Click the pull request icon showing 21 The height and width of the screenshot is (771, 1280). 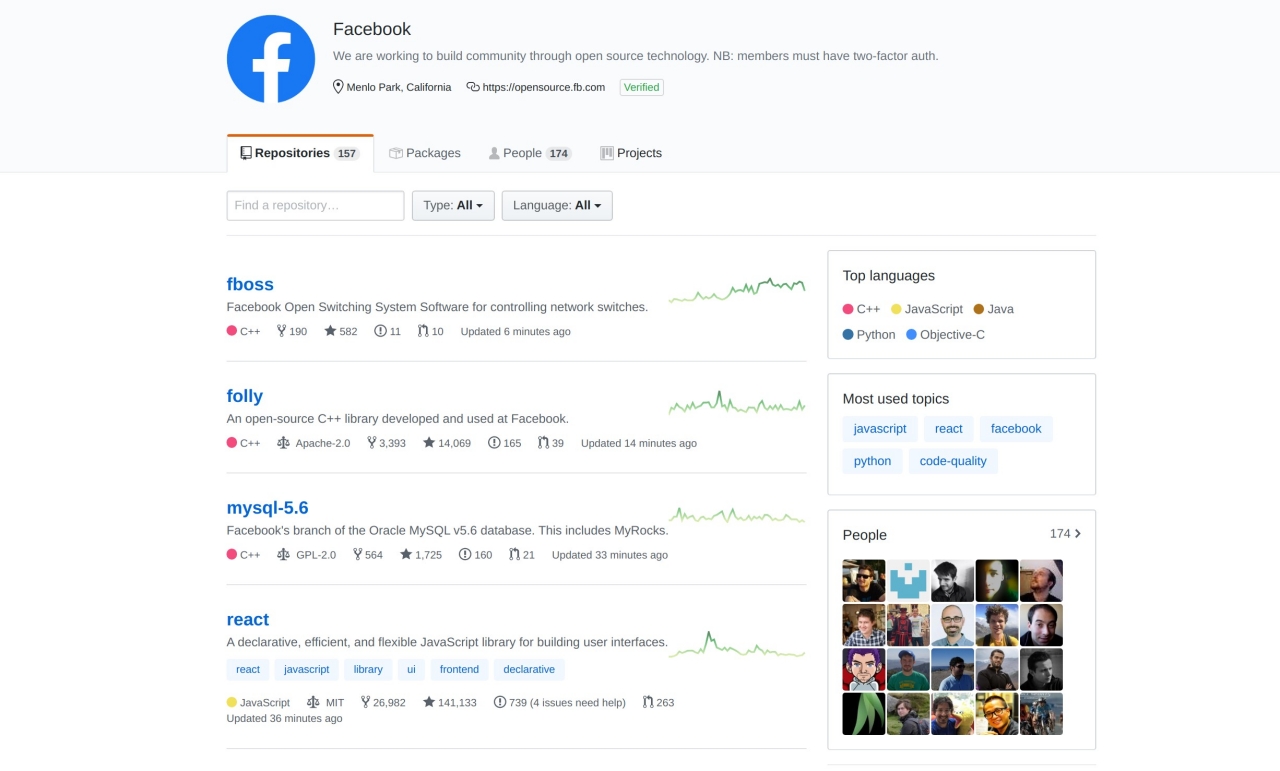(x=514, y=554)
